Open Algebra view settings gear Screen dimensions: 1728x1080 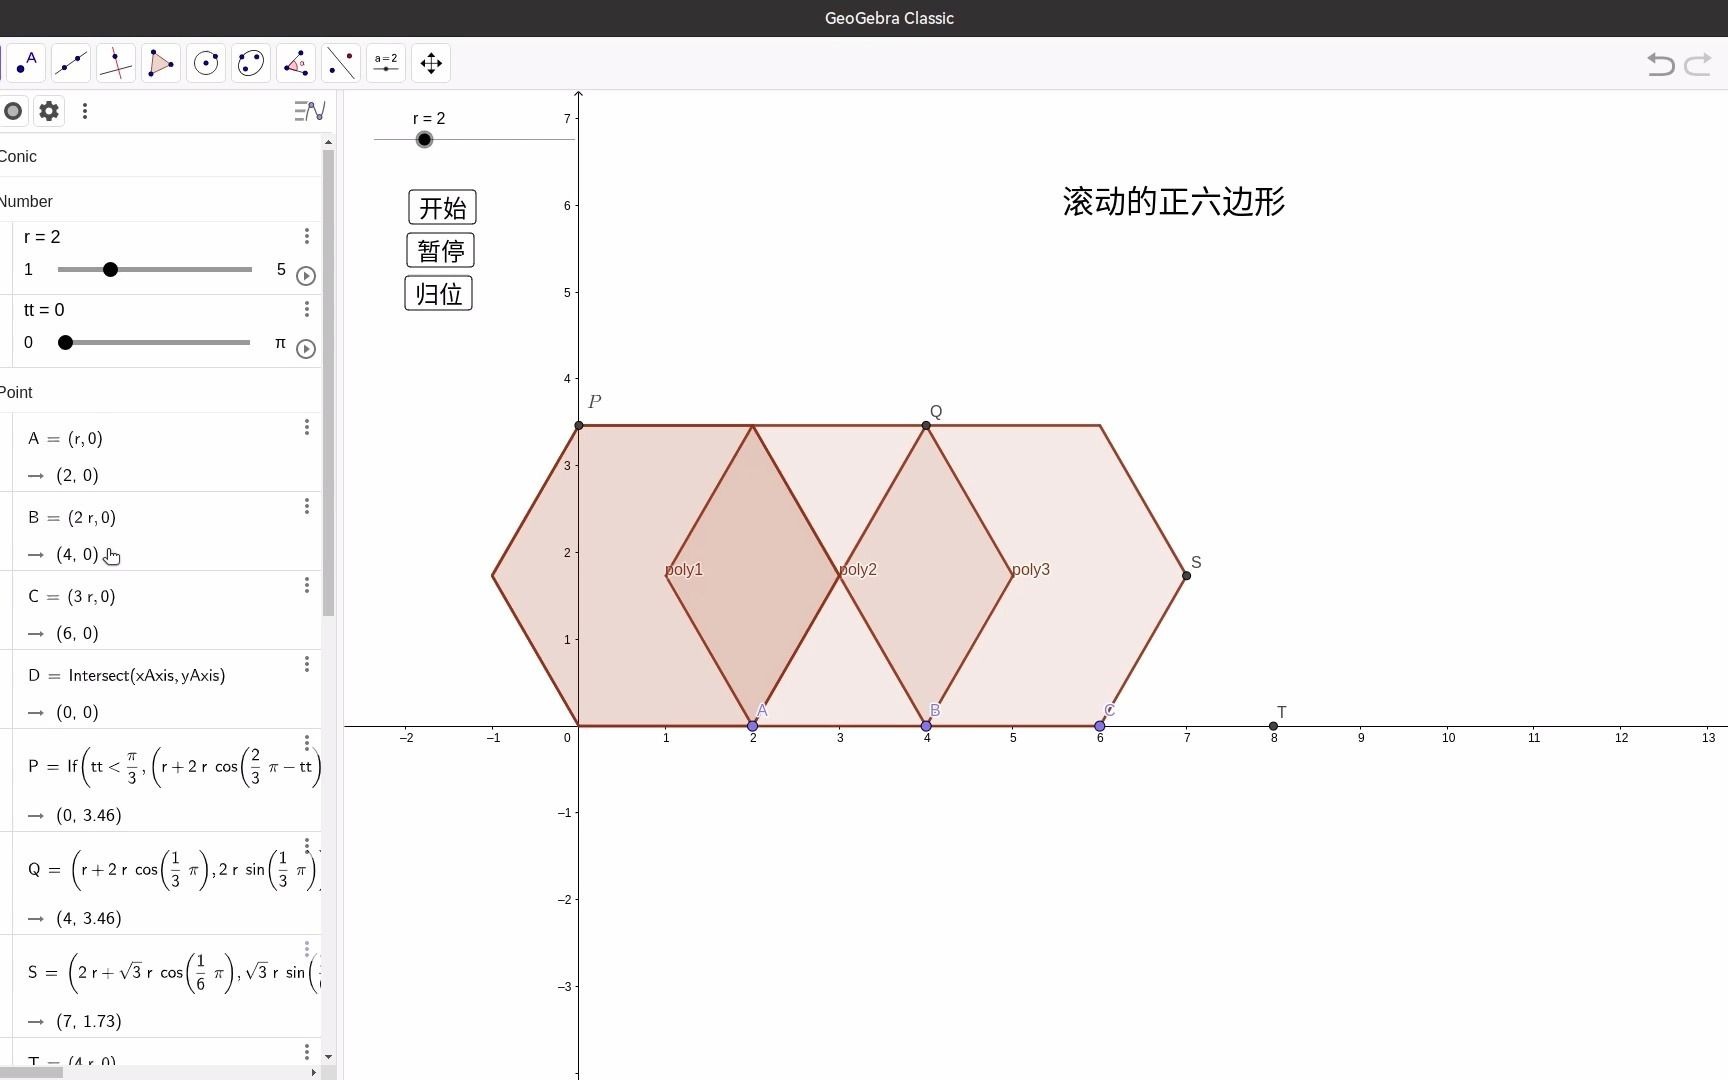point(49,111)
